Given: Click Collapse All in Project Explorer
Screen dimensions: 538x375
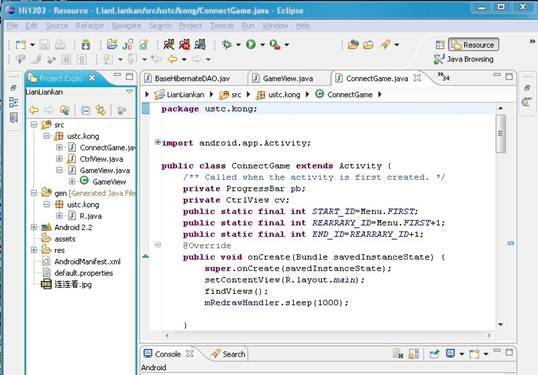Looking at the screenshot, I should click(x=85, y=110).
